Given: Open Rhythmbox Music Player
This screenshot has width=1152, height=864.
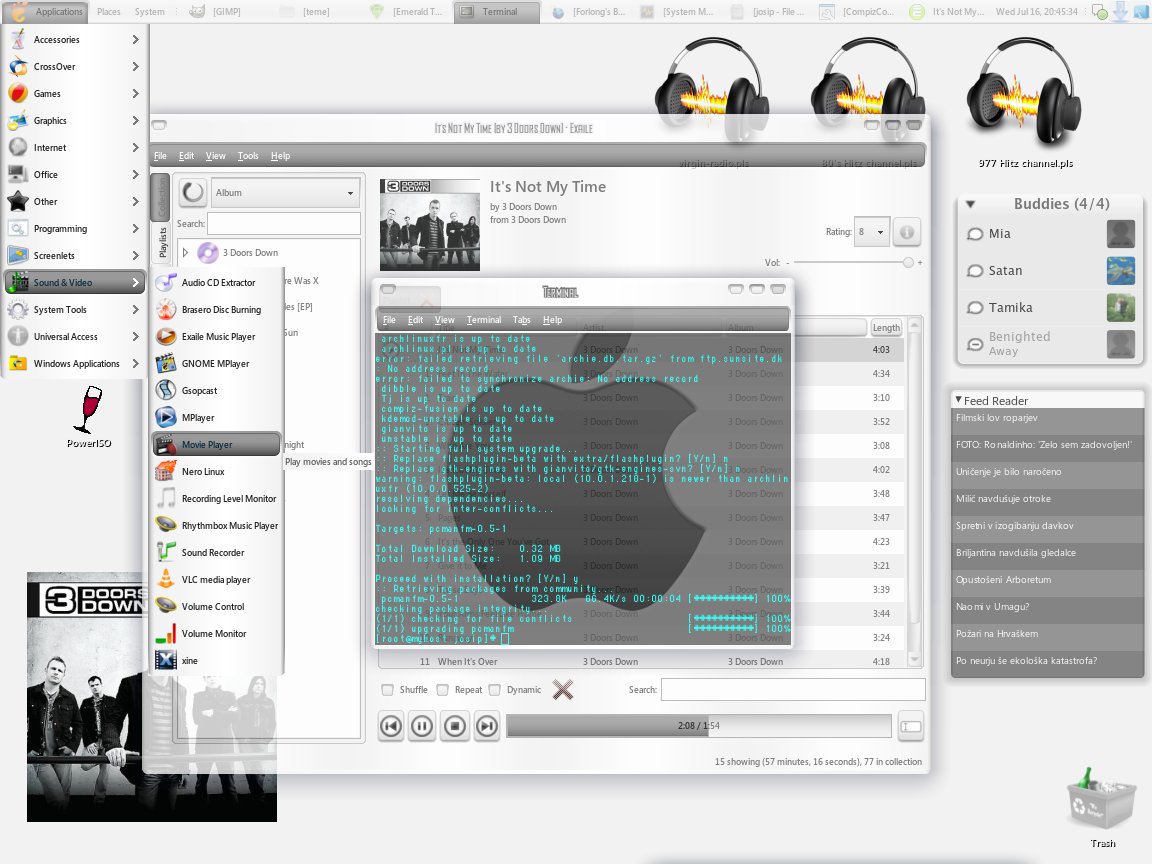Looking at the screenshot, I should click(217, 525).
